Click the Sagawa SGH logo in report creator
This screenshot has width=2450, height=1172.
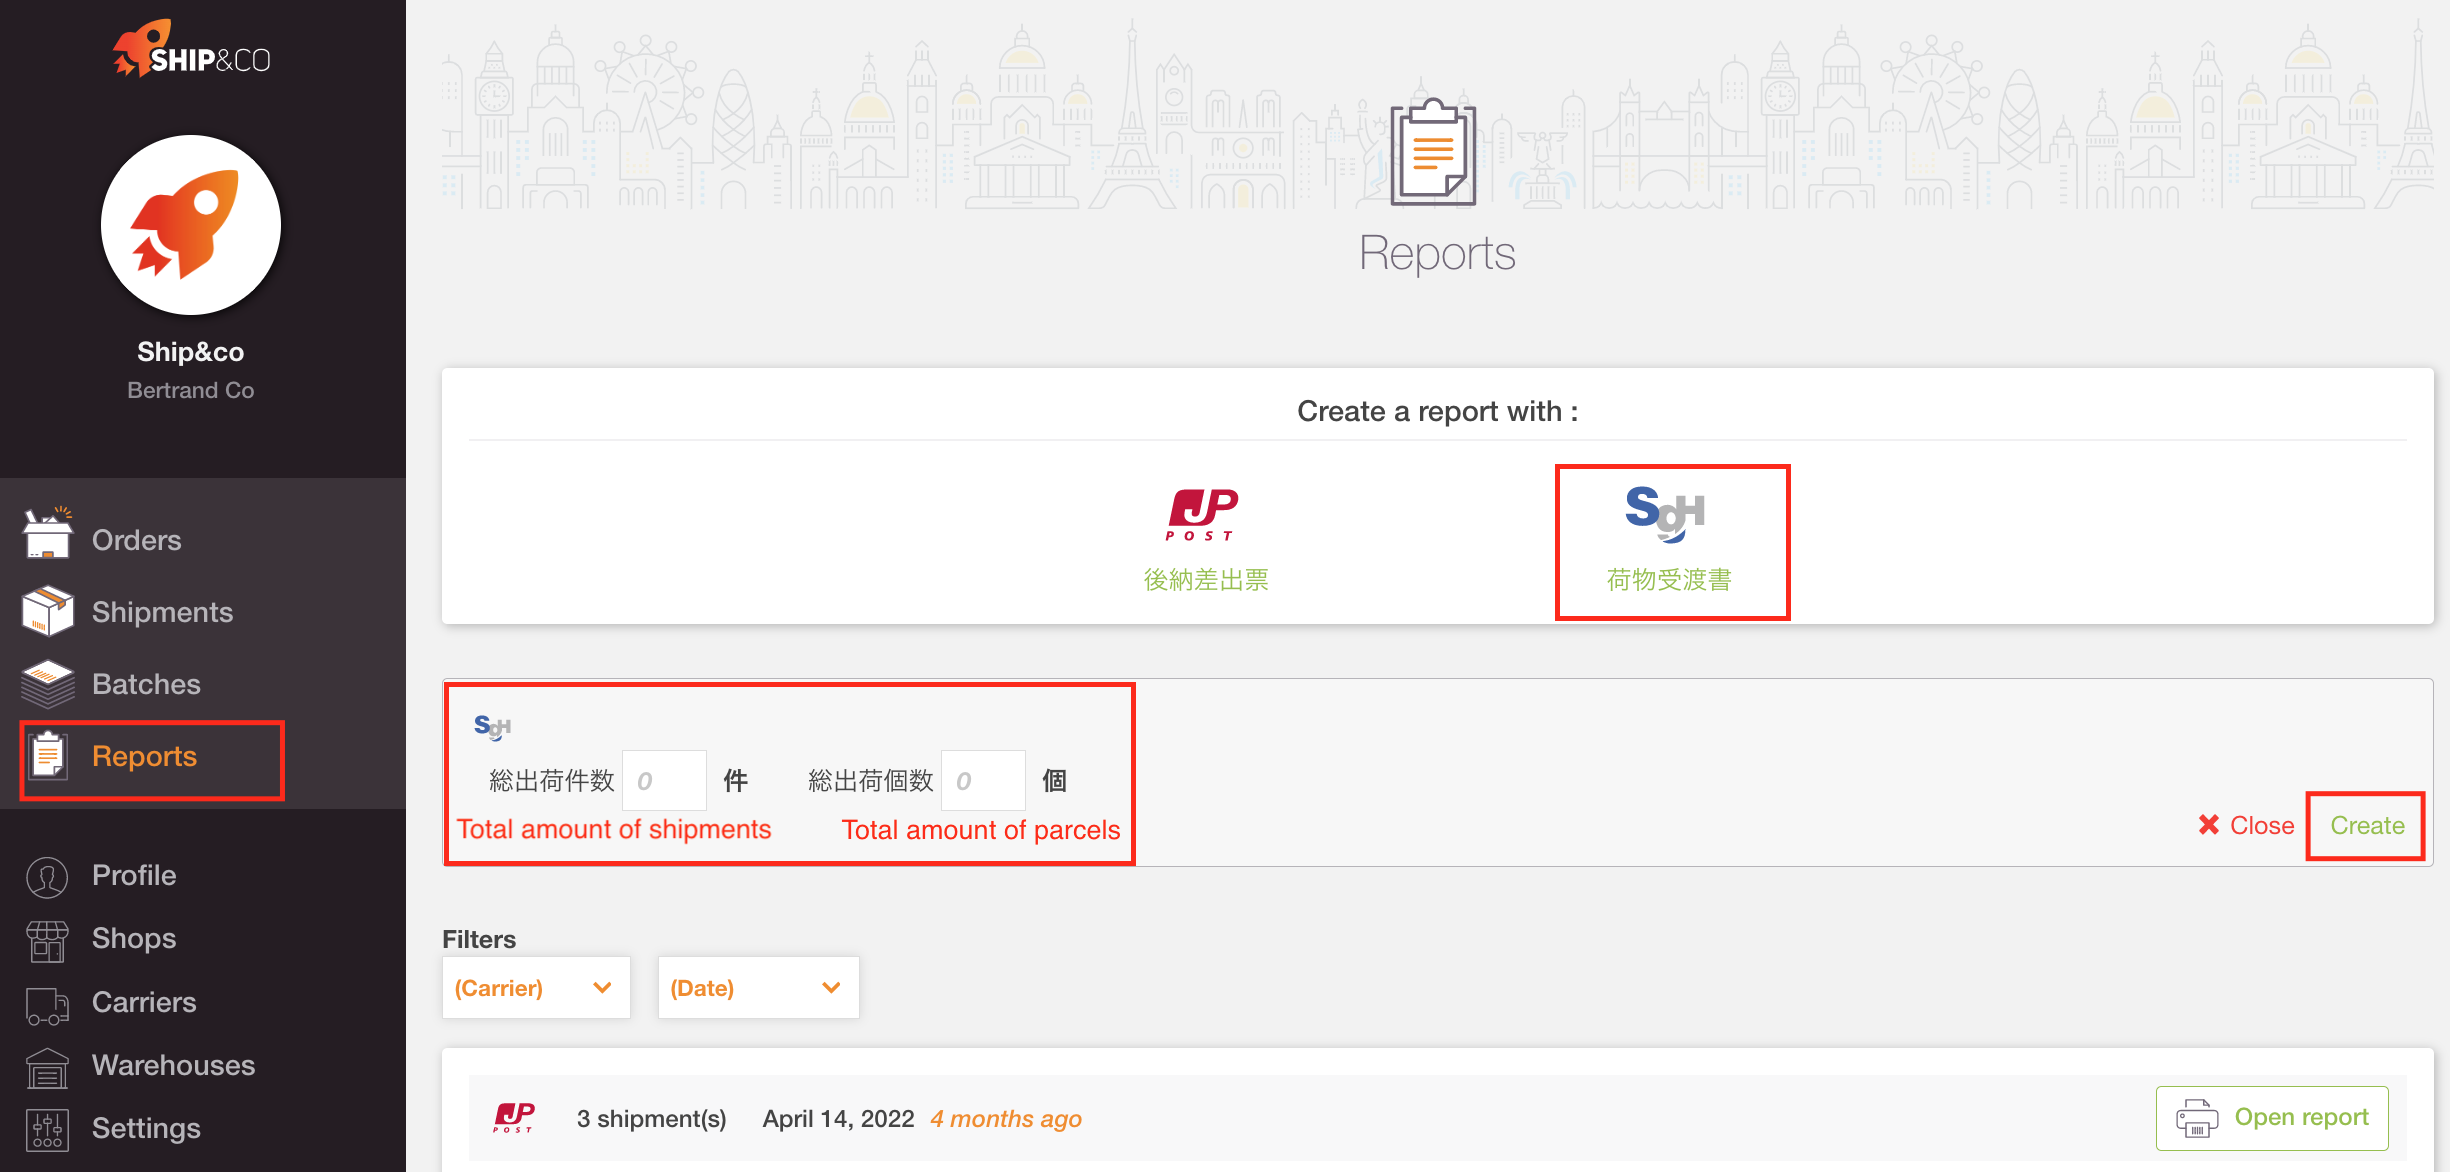click(x=1665, y=514)
